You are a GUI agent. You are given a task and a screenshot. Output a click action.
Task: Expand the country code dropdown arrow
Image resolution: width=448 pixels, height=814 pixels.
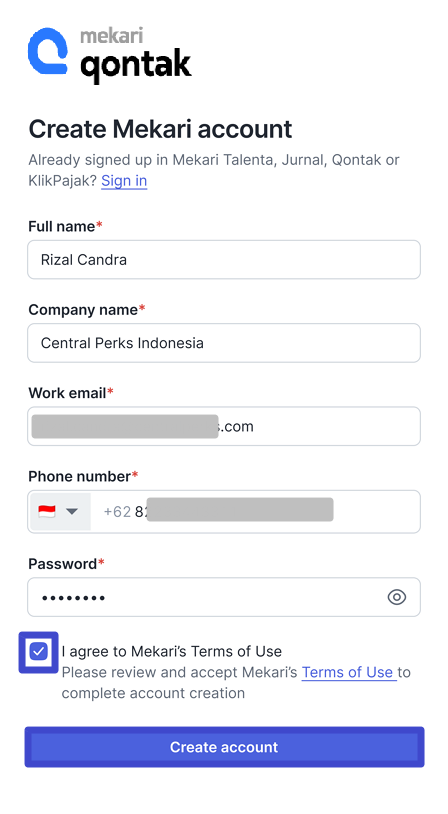pos(72,512)
